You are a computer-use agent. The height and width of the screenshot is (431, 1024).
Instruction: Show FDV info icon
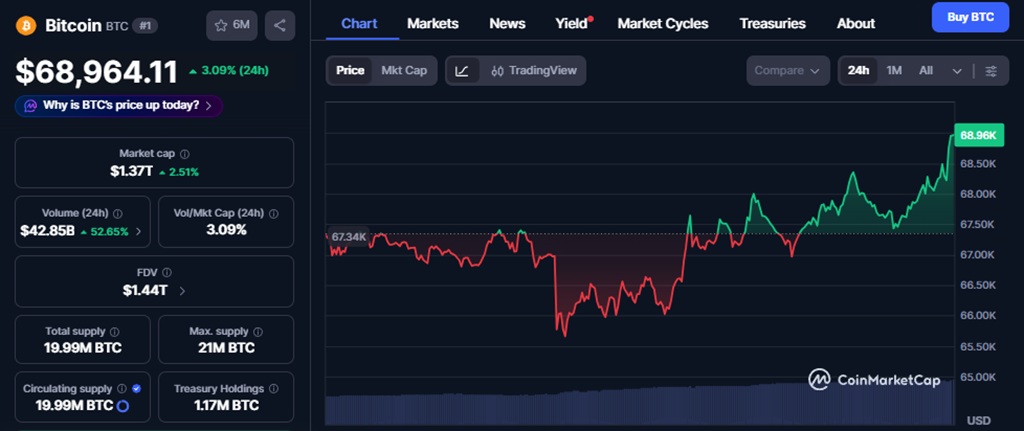(x=167, y=272)
